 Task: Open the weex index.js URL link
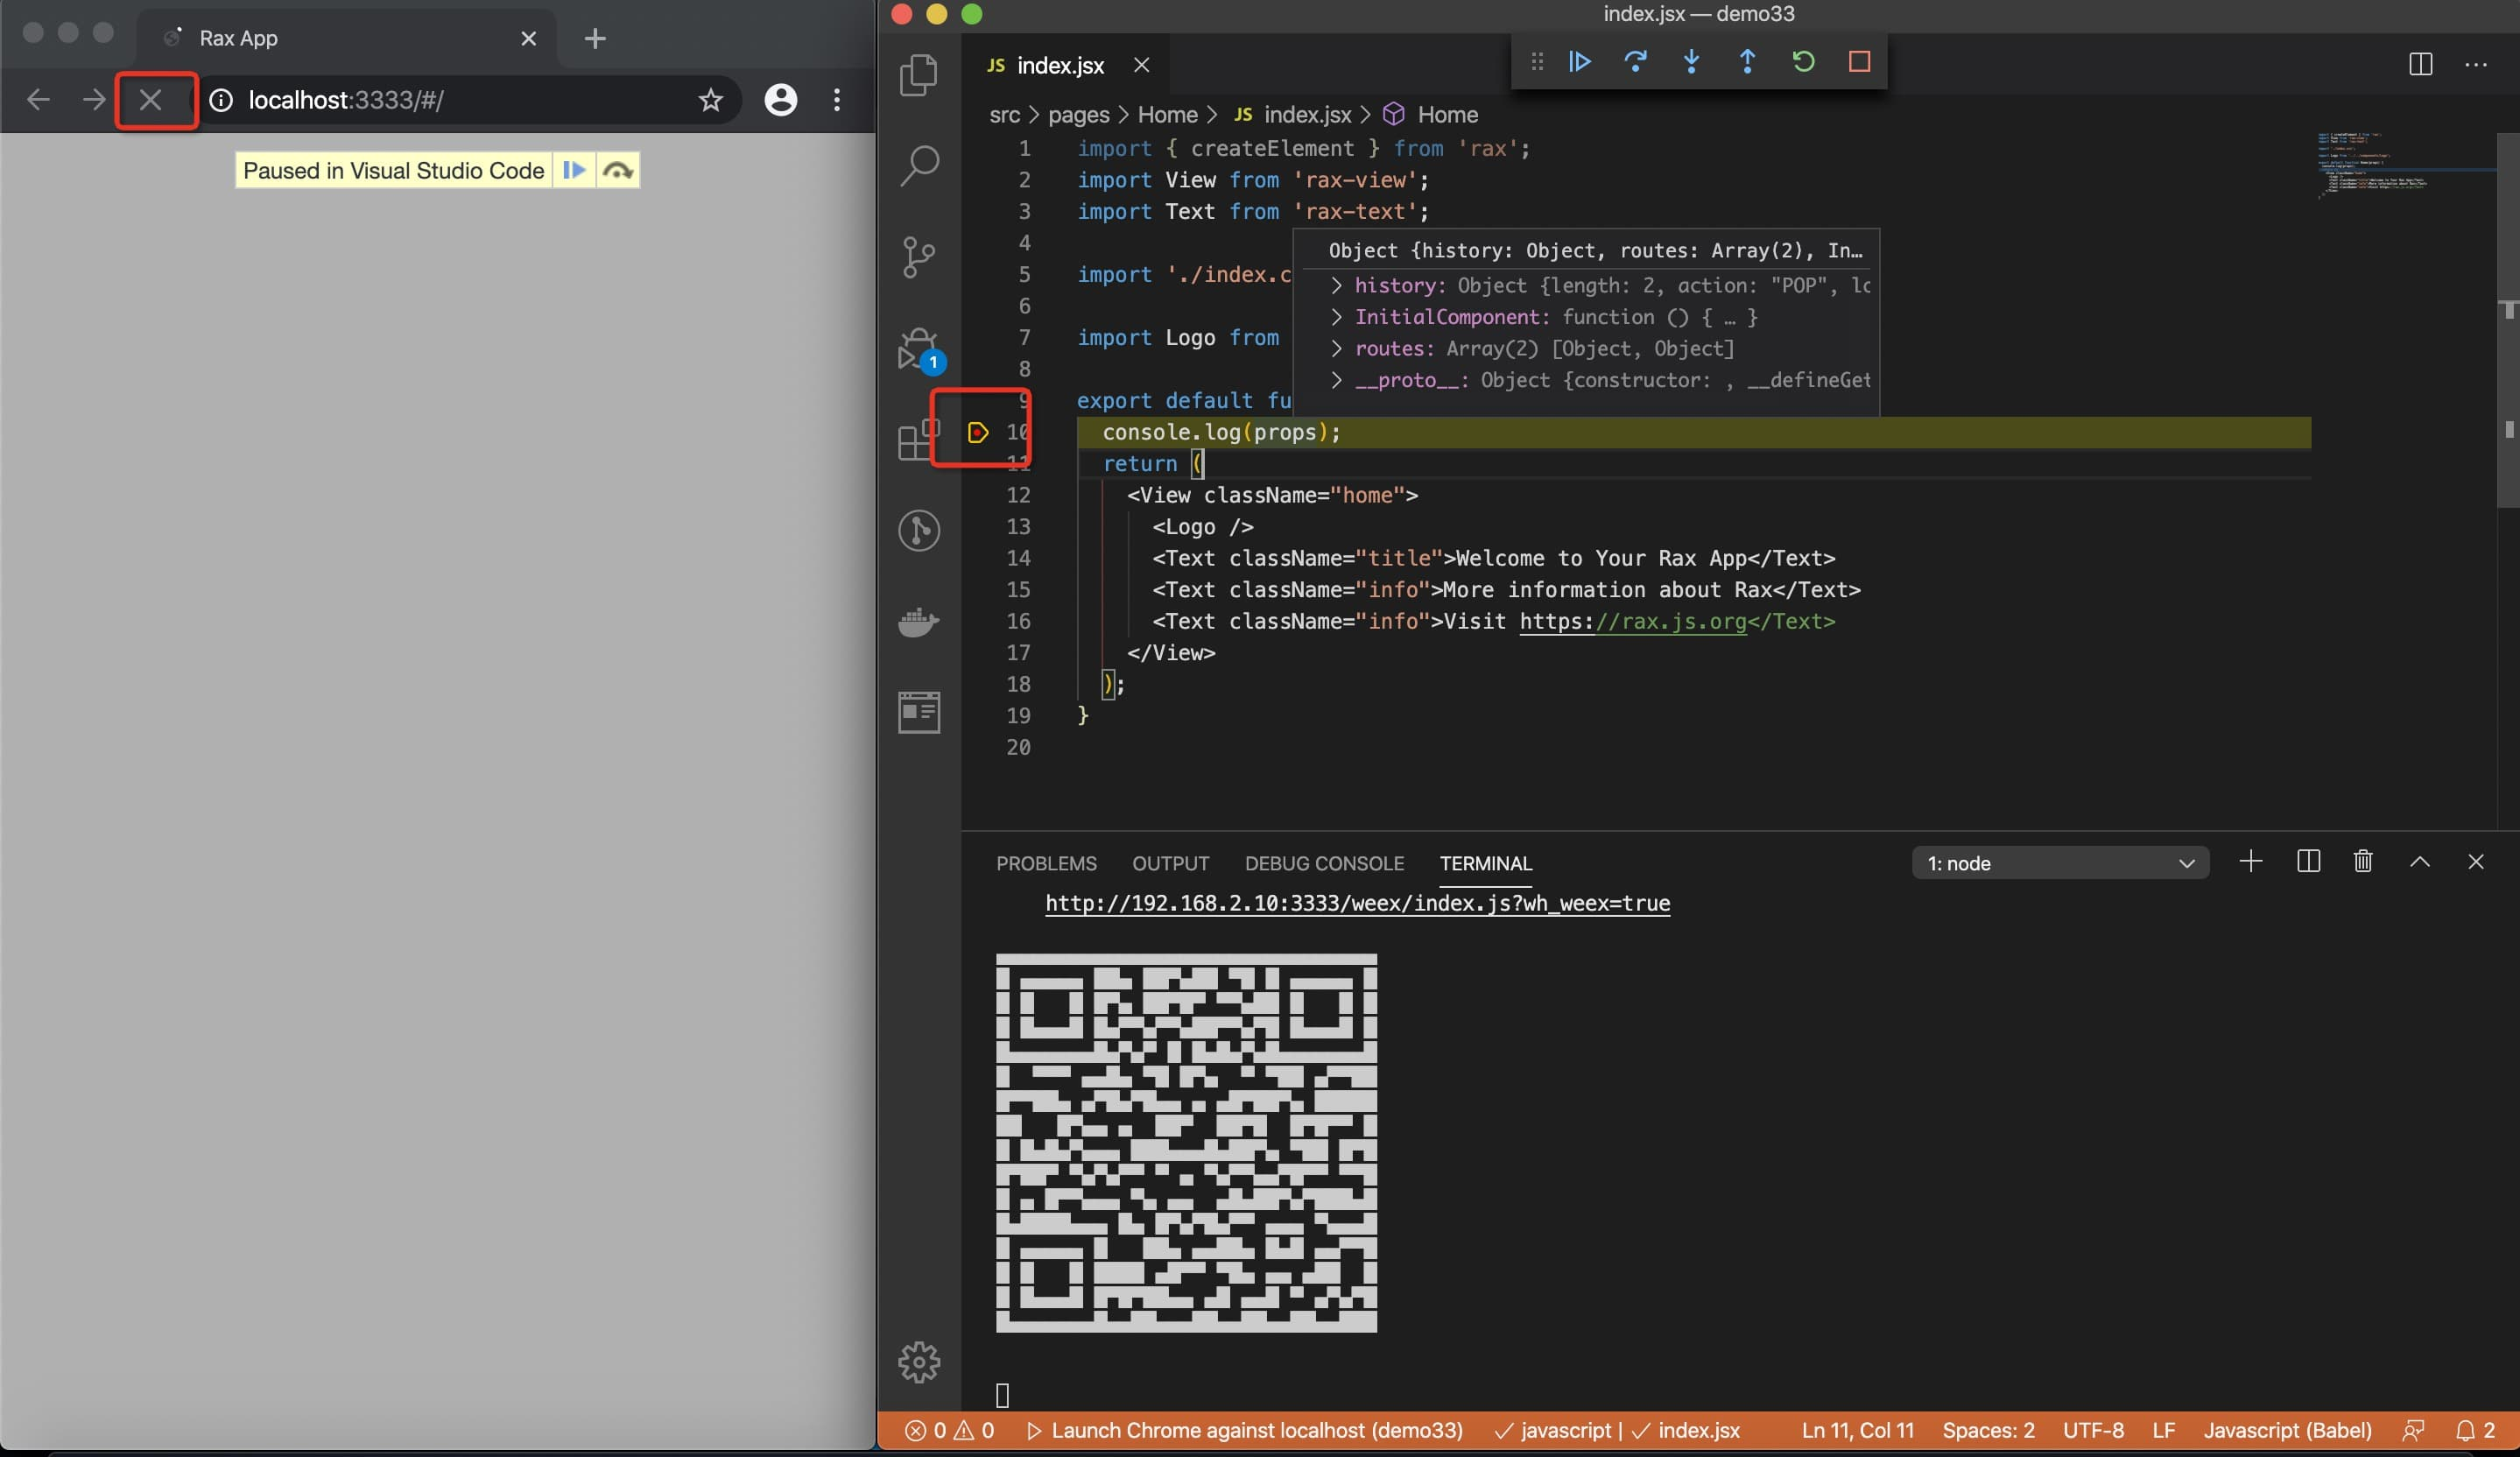(1357, 903)
